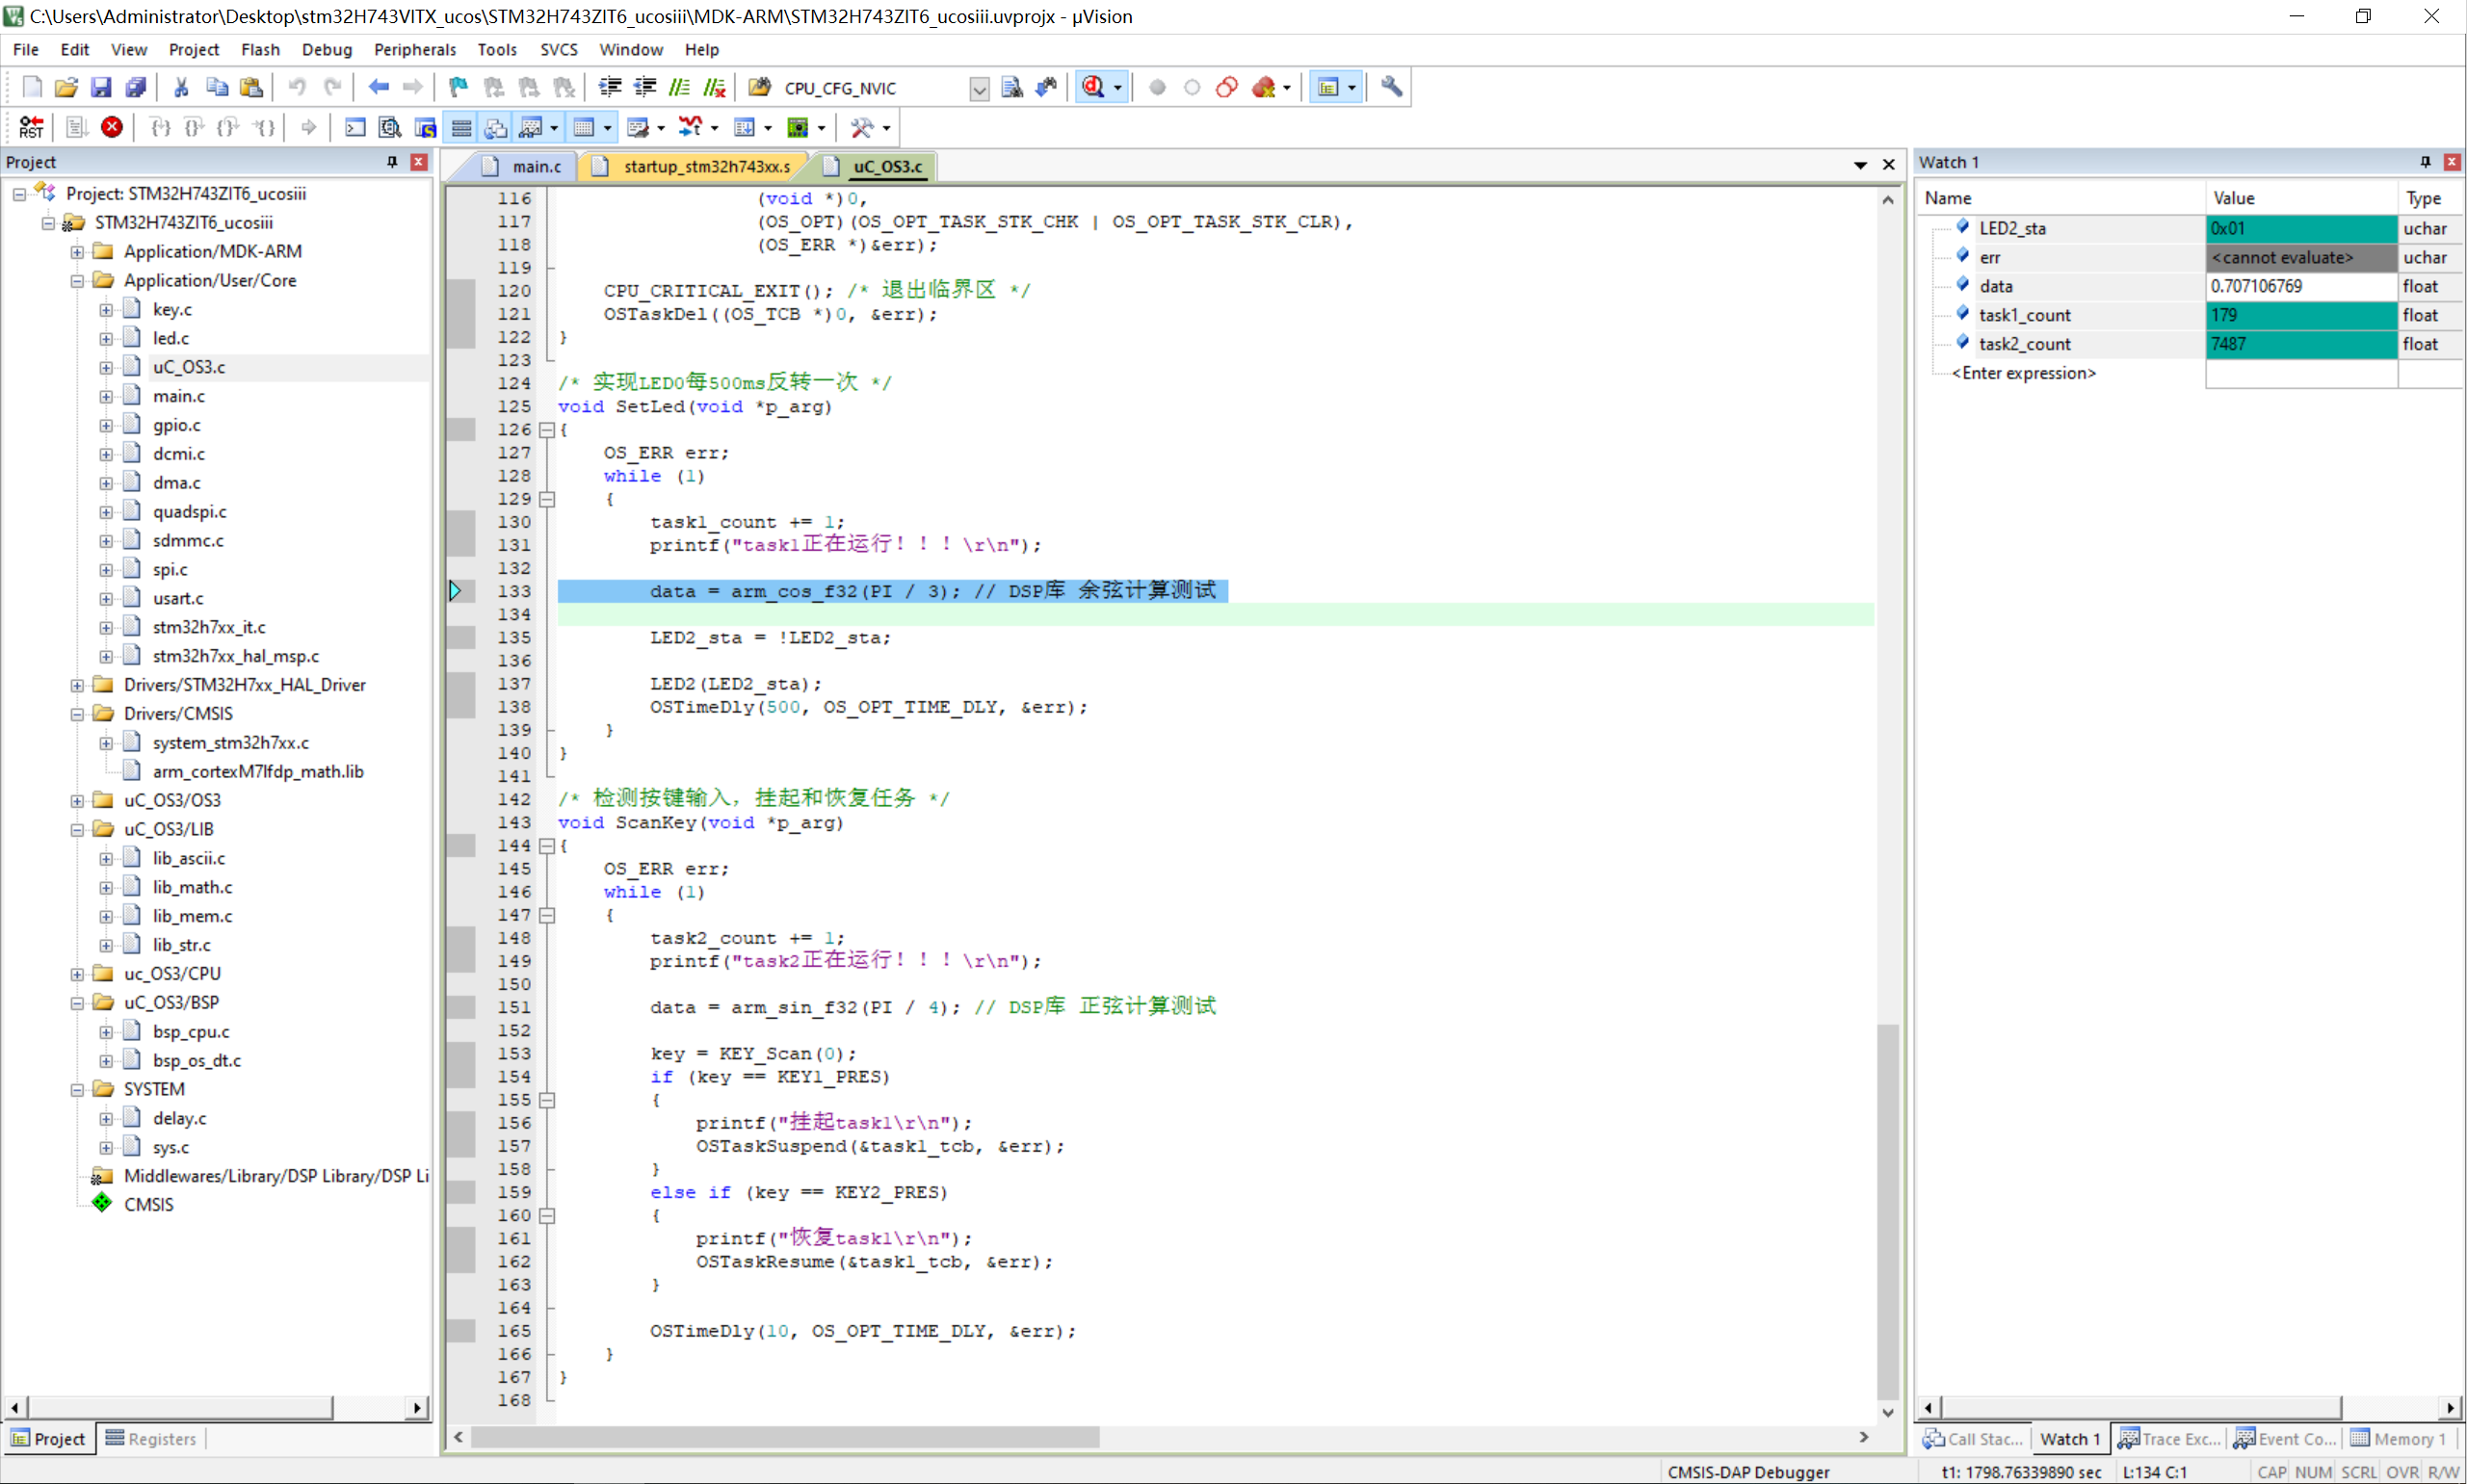
Task: Open the CPU_CFG_NVIC find combo box dropdown
Action: coord(979,89)
